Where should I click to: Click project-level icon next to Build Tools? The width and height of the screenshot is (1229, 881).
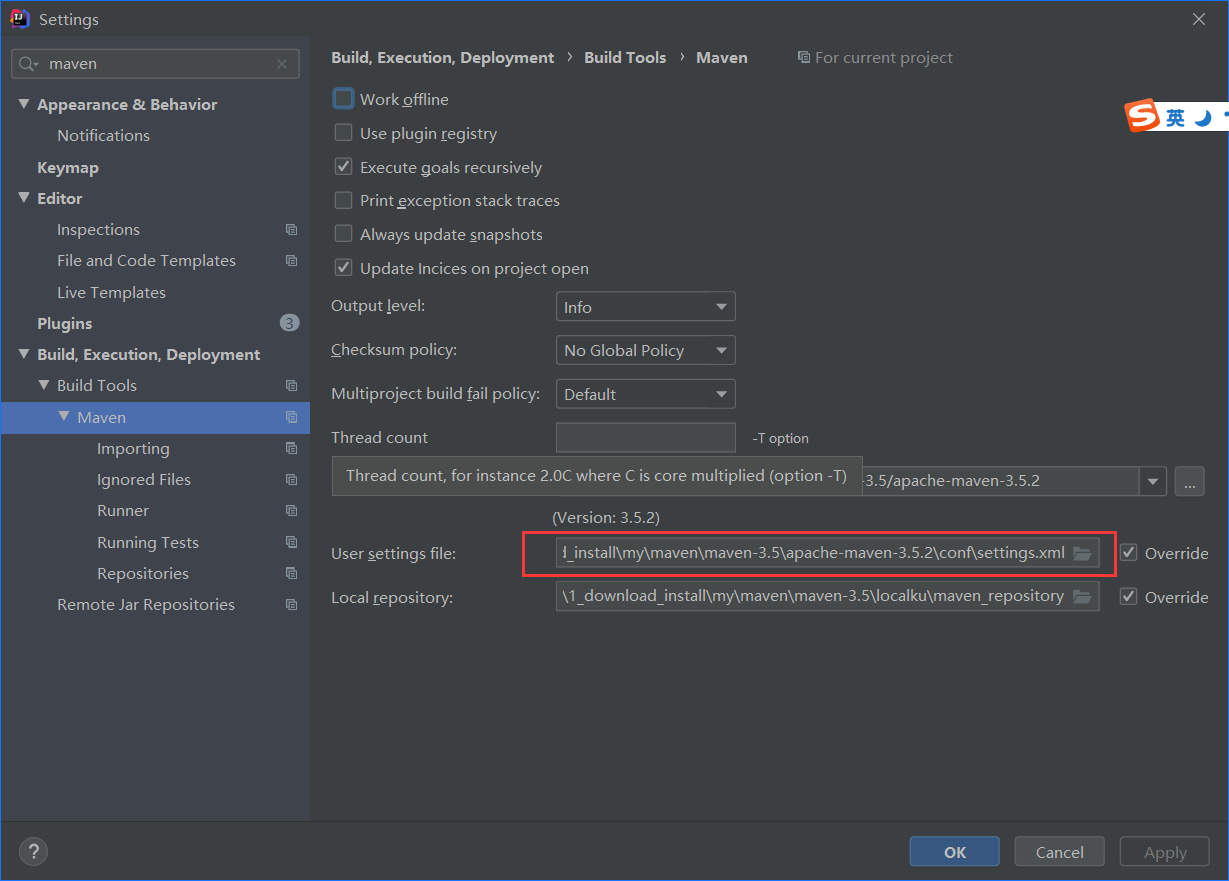pyautogui.click(x=291, y=386)
